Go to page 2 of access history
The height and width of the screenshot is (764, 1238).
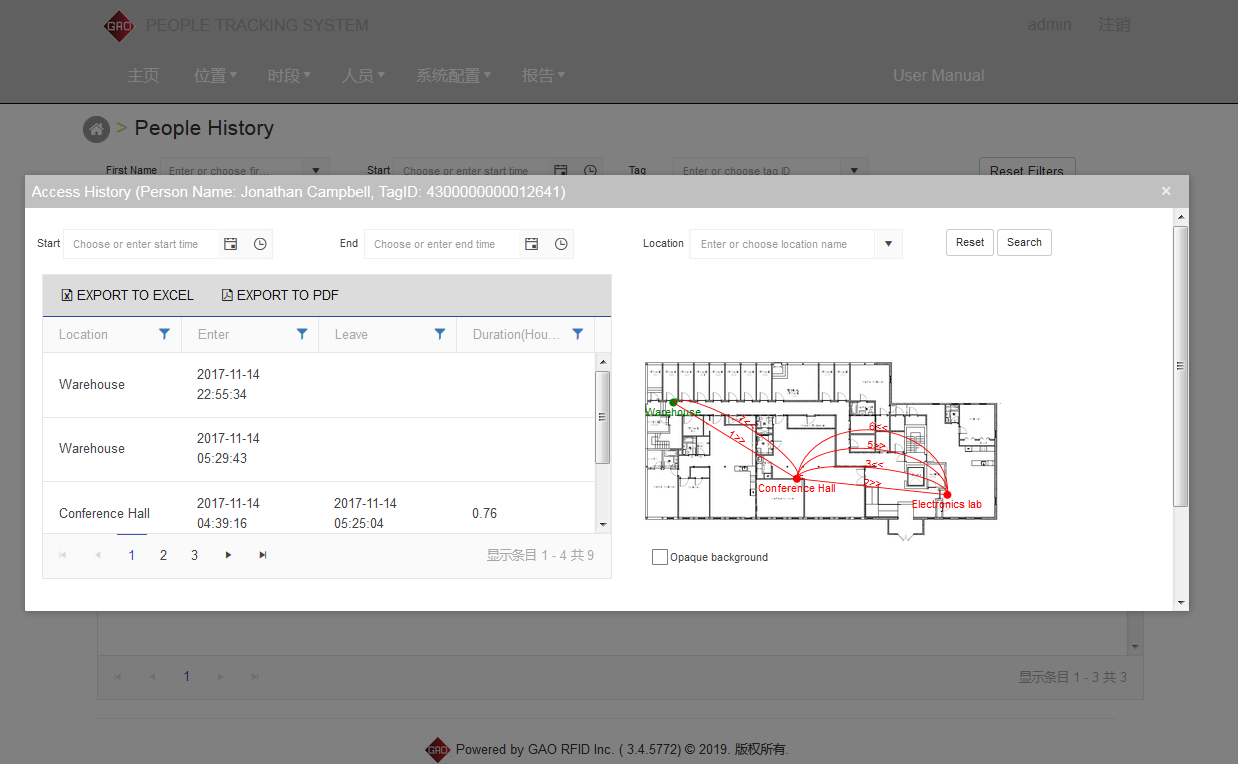pos(163,555)
